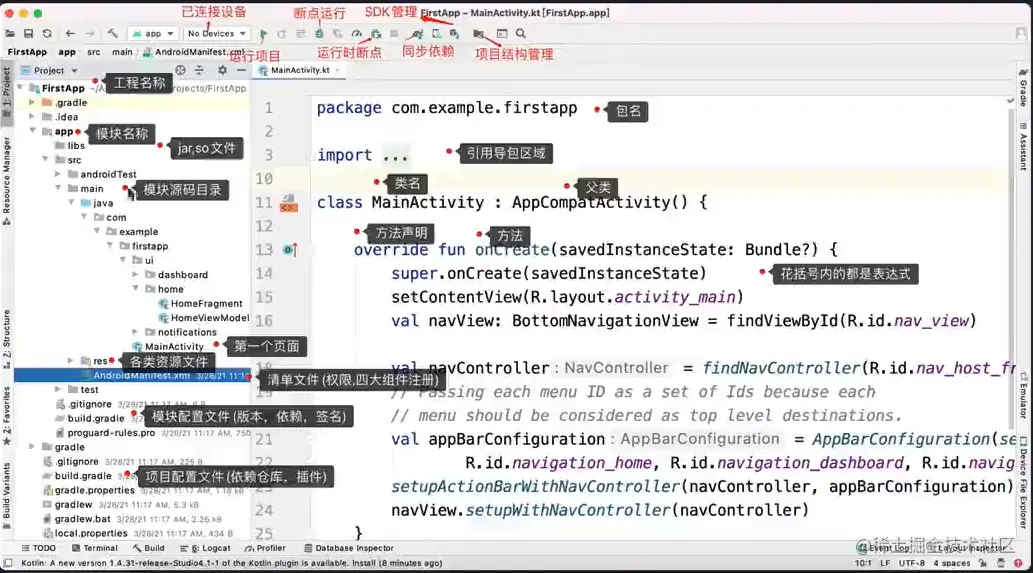1033x573 pixels.
Task: Expand the test folder arrow
Action: (58, 389)
